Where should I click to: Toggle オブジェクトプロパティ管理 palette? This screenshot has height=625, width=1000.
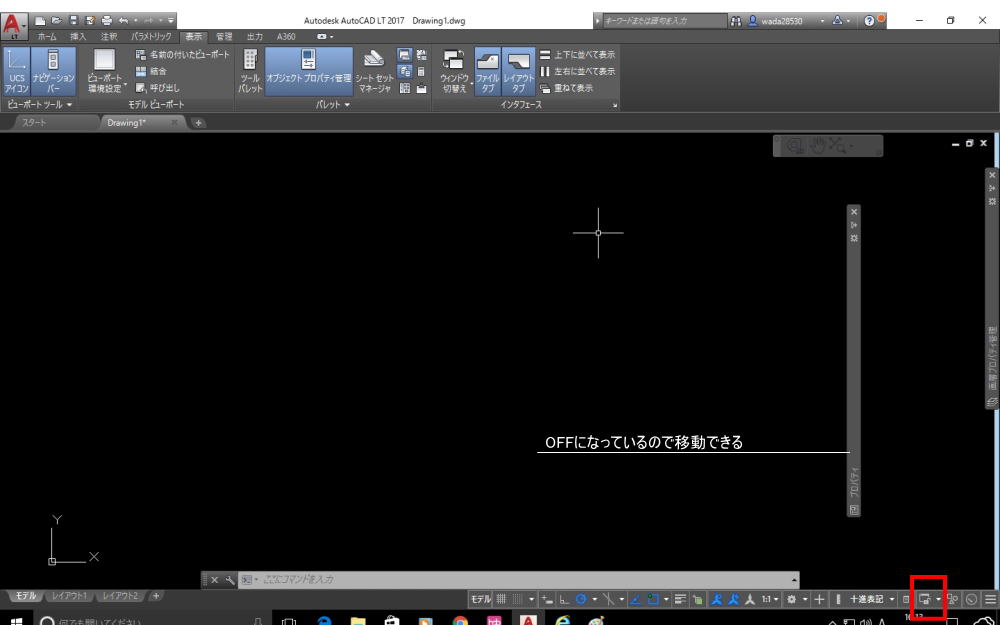pyautogui.click(x=309, y=71)
